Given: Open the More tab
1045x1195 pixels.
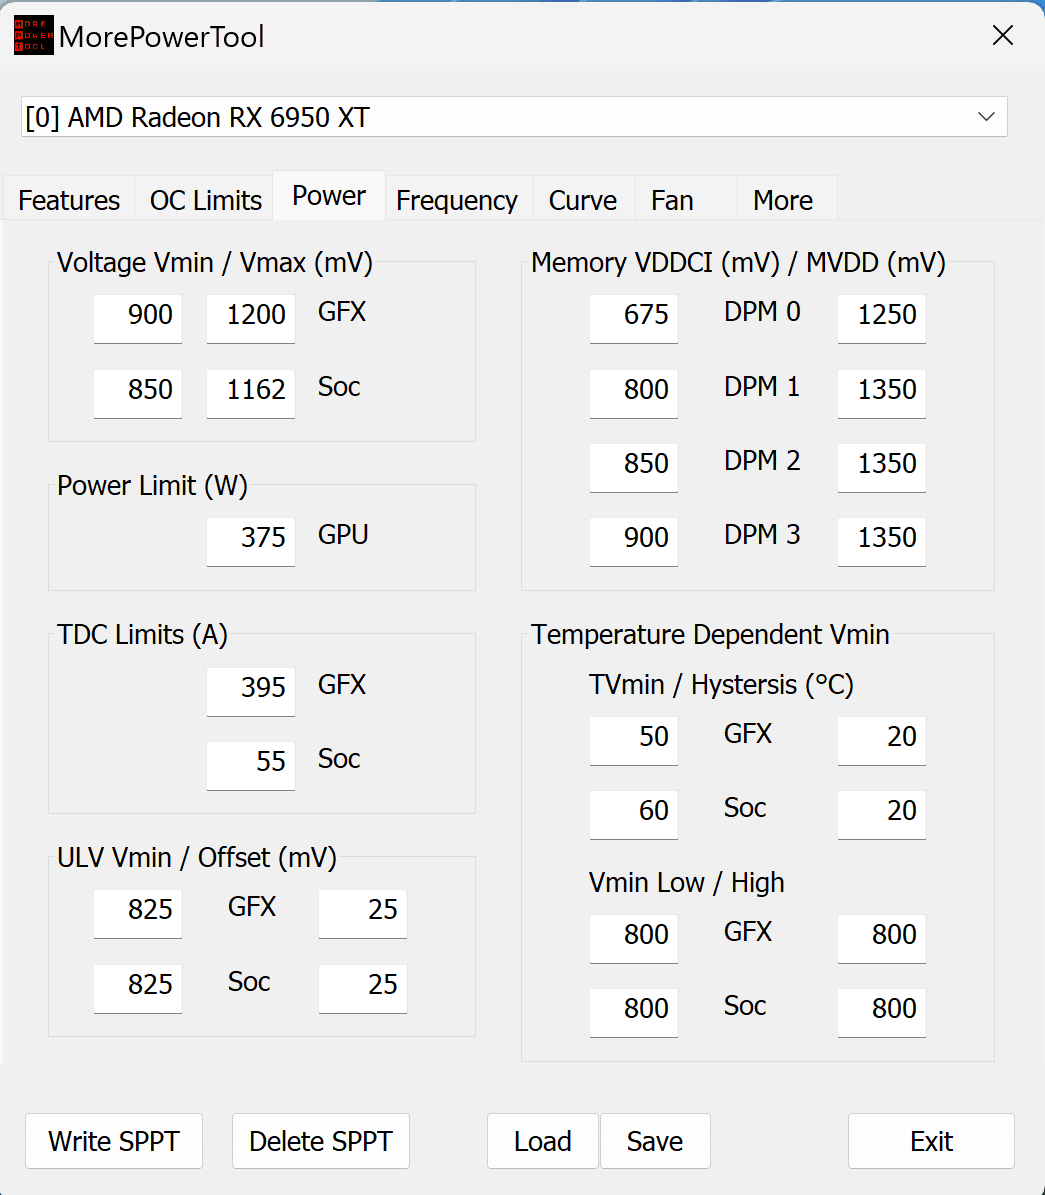Looking at the screenshot, I should (x=783, y=200).
